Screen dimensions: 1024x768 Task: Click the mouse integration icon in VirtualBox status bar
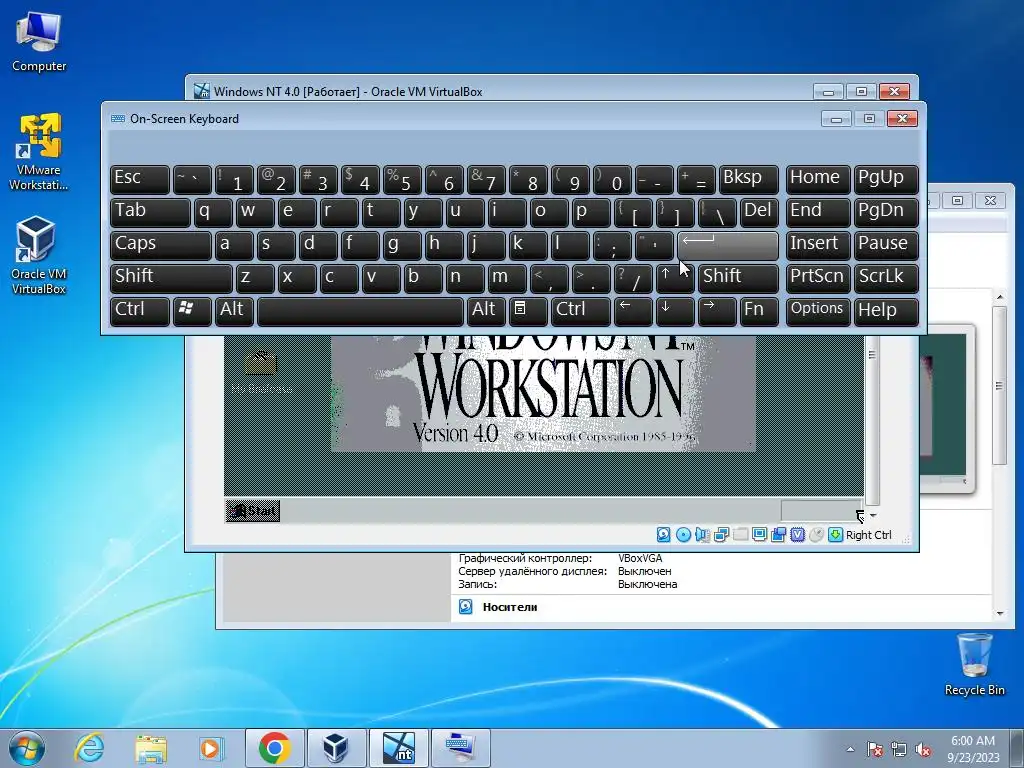click(816, 535)
